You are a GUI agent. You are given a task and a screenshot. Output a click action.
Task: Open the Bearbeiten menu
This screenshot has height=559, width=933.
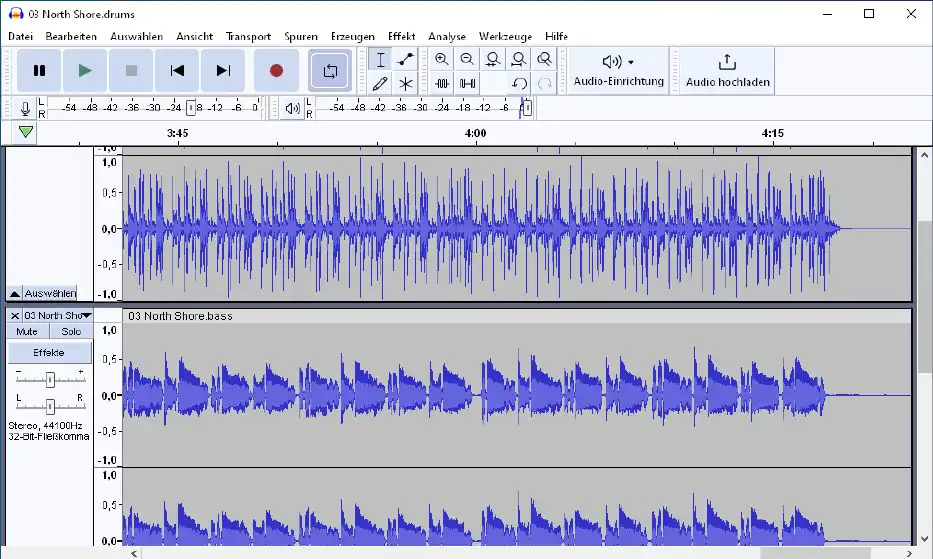click(x=71, y=36)
